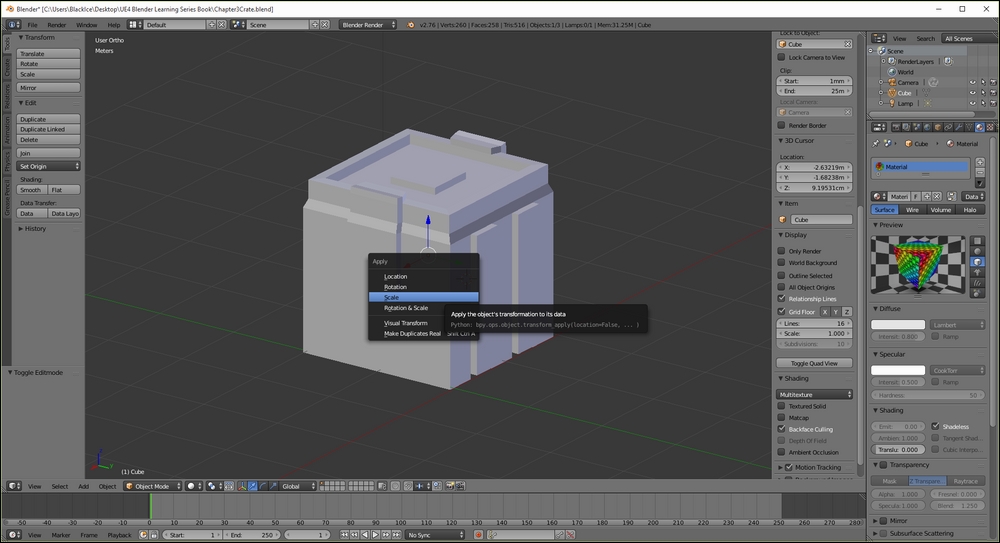The height and width of the screenshot is (543, 1000).
Task: Click the timeline editor type clock icon
Action: pos(14,535)
